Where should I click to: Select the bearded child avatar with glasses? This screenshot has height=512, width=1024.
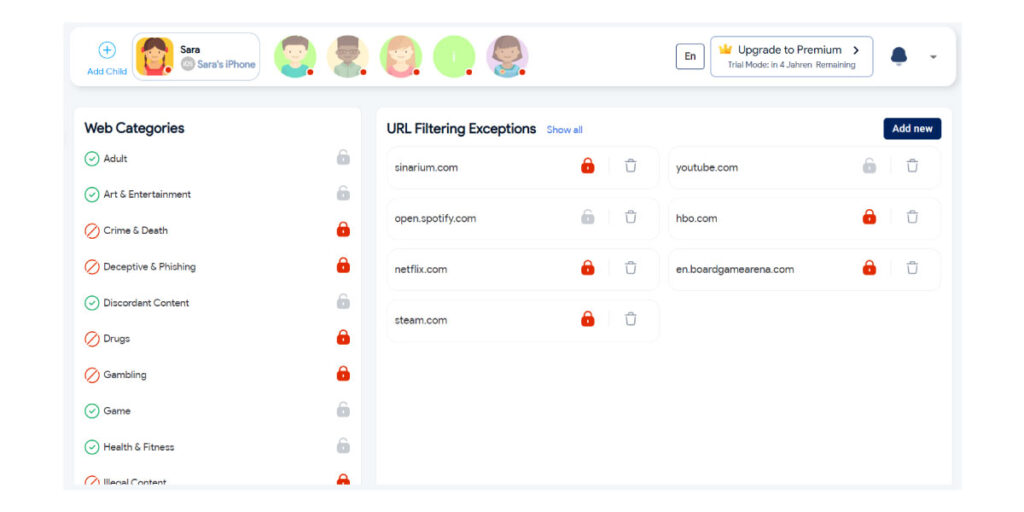click(347, 57)
